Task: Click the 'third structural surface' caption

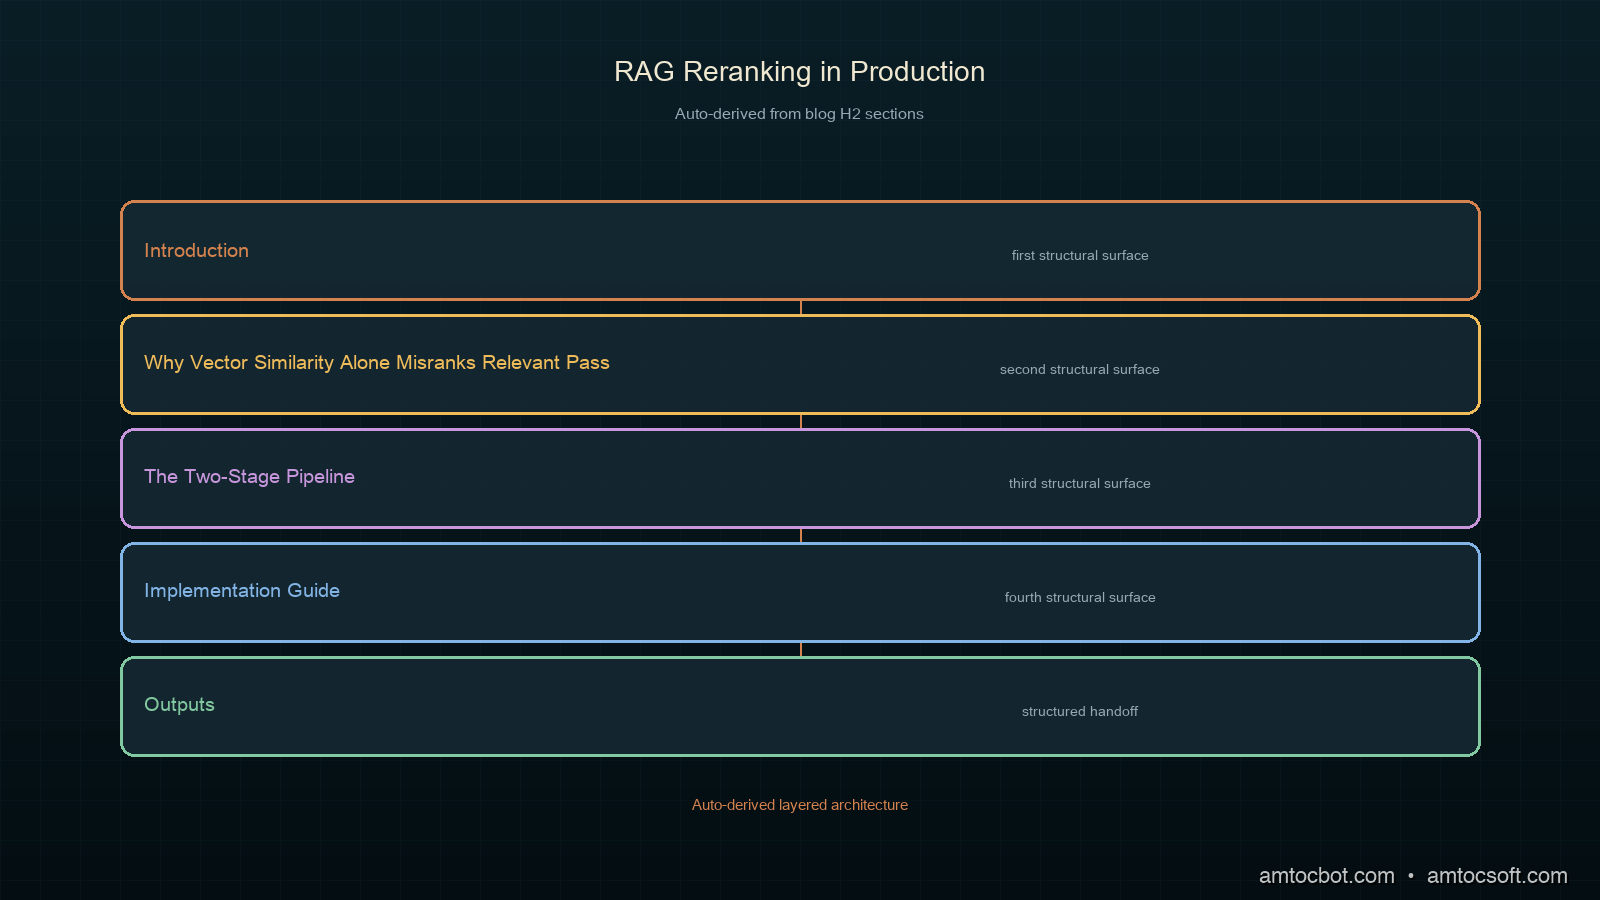Action: 1080,484
